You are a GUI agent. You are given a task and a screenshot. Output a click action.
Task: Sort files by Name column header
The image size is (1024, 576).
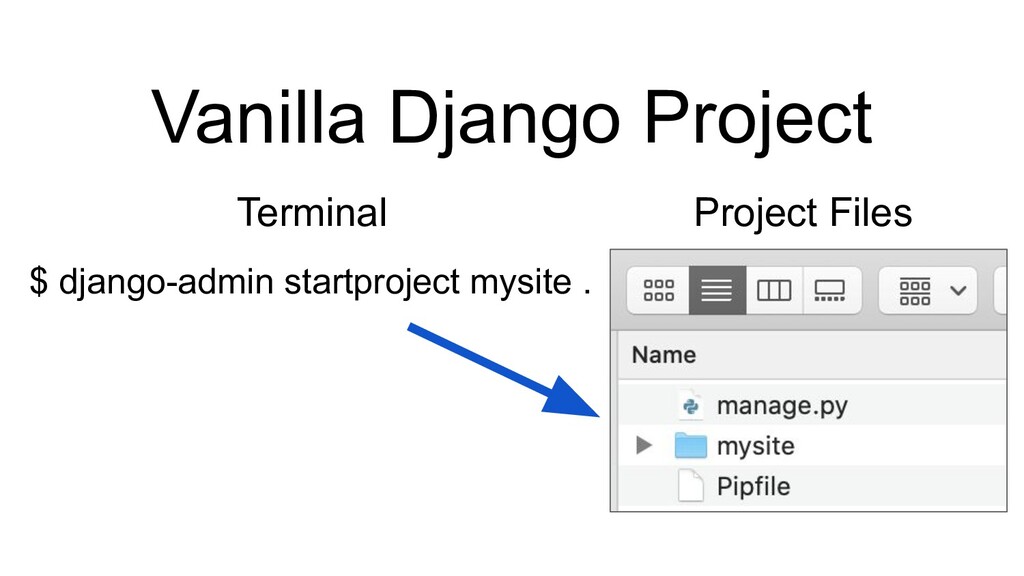click(x=664, y=355)
